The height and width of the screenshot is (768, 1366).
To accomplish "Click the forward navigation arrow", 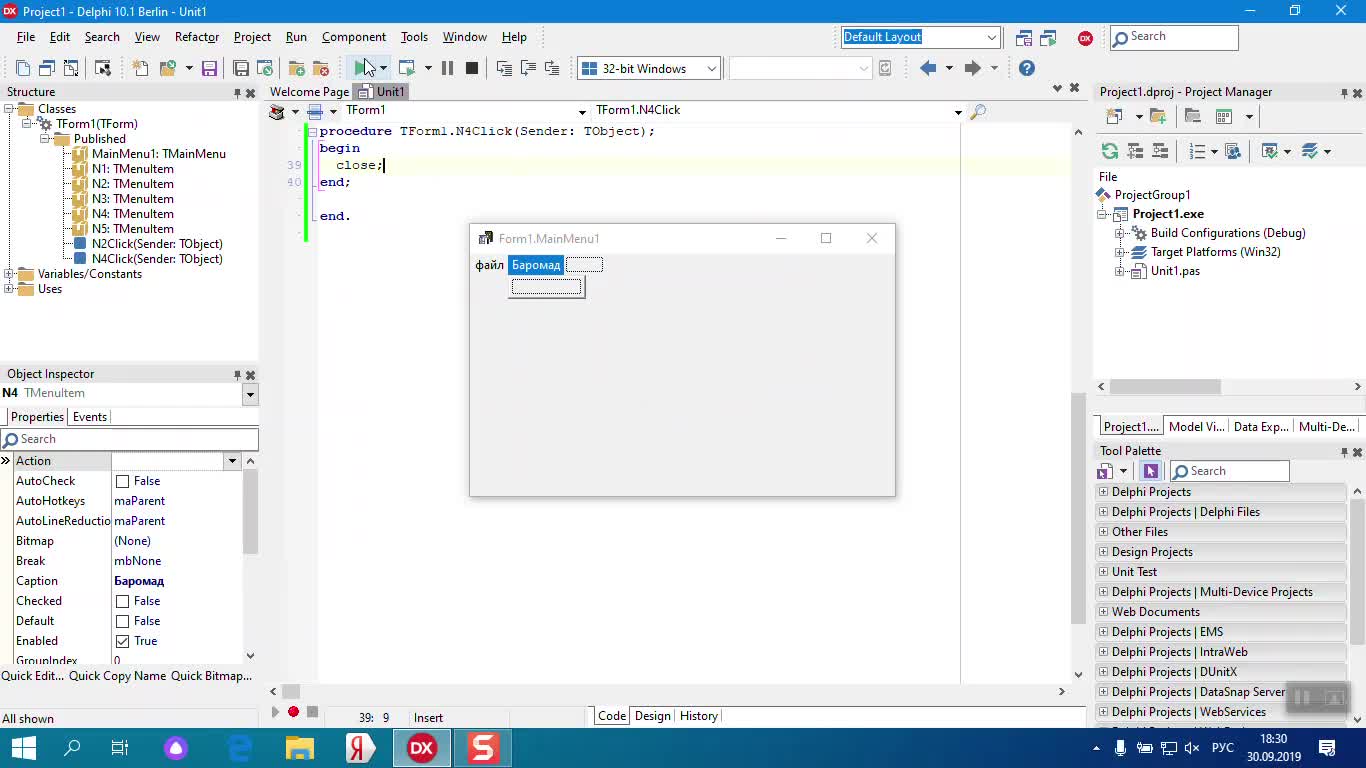I will 972,68.
